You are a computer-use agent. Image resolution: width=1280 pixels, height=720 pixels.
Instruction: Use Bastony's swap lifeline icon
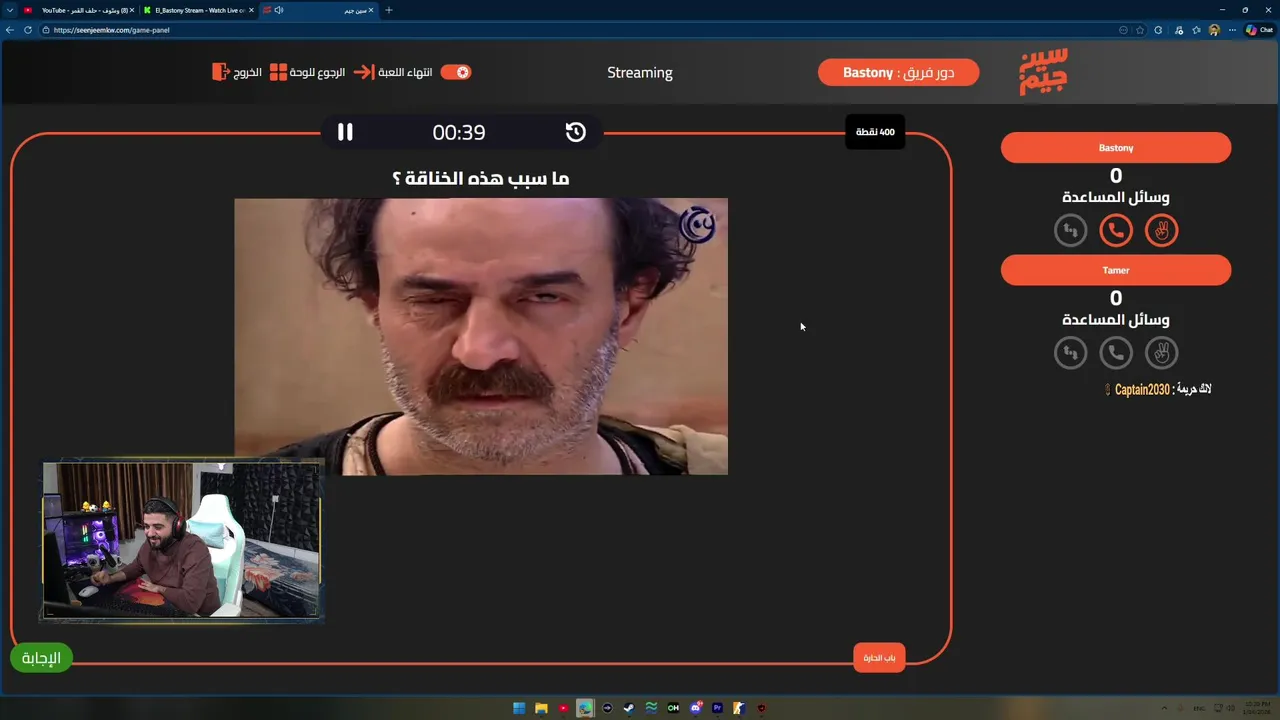click(x=1070, y=231)
